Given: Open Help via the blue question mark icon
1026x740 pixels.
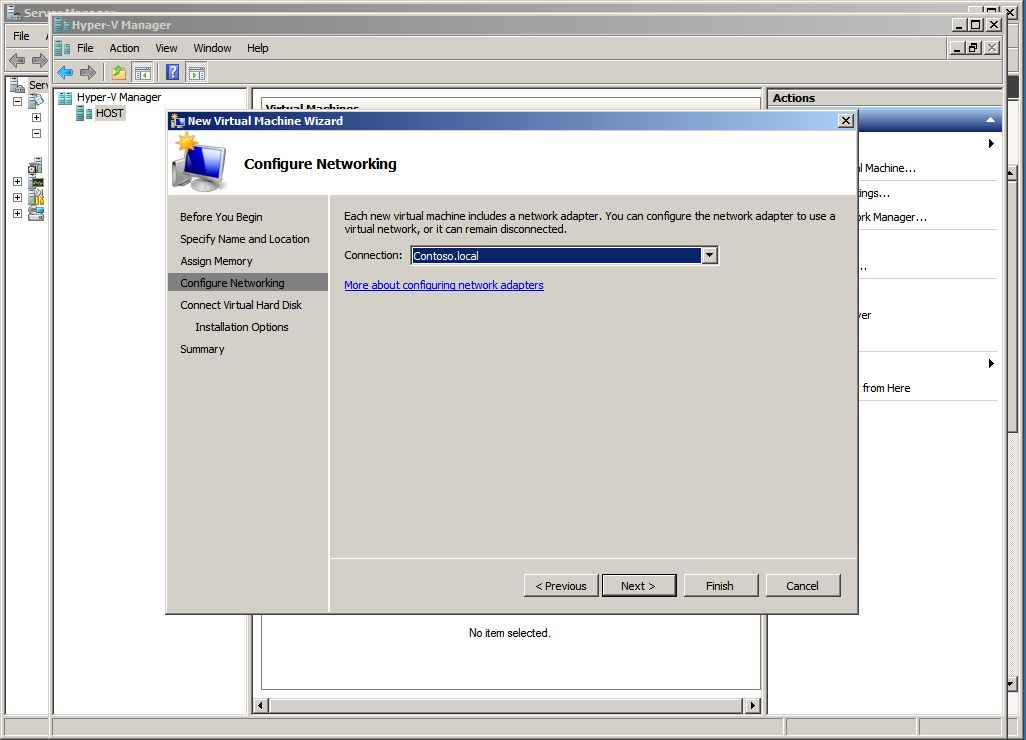Looking at the screenshot, I should 173,73.
